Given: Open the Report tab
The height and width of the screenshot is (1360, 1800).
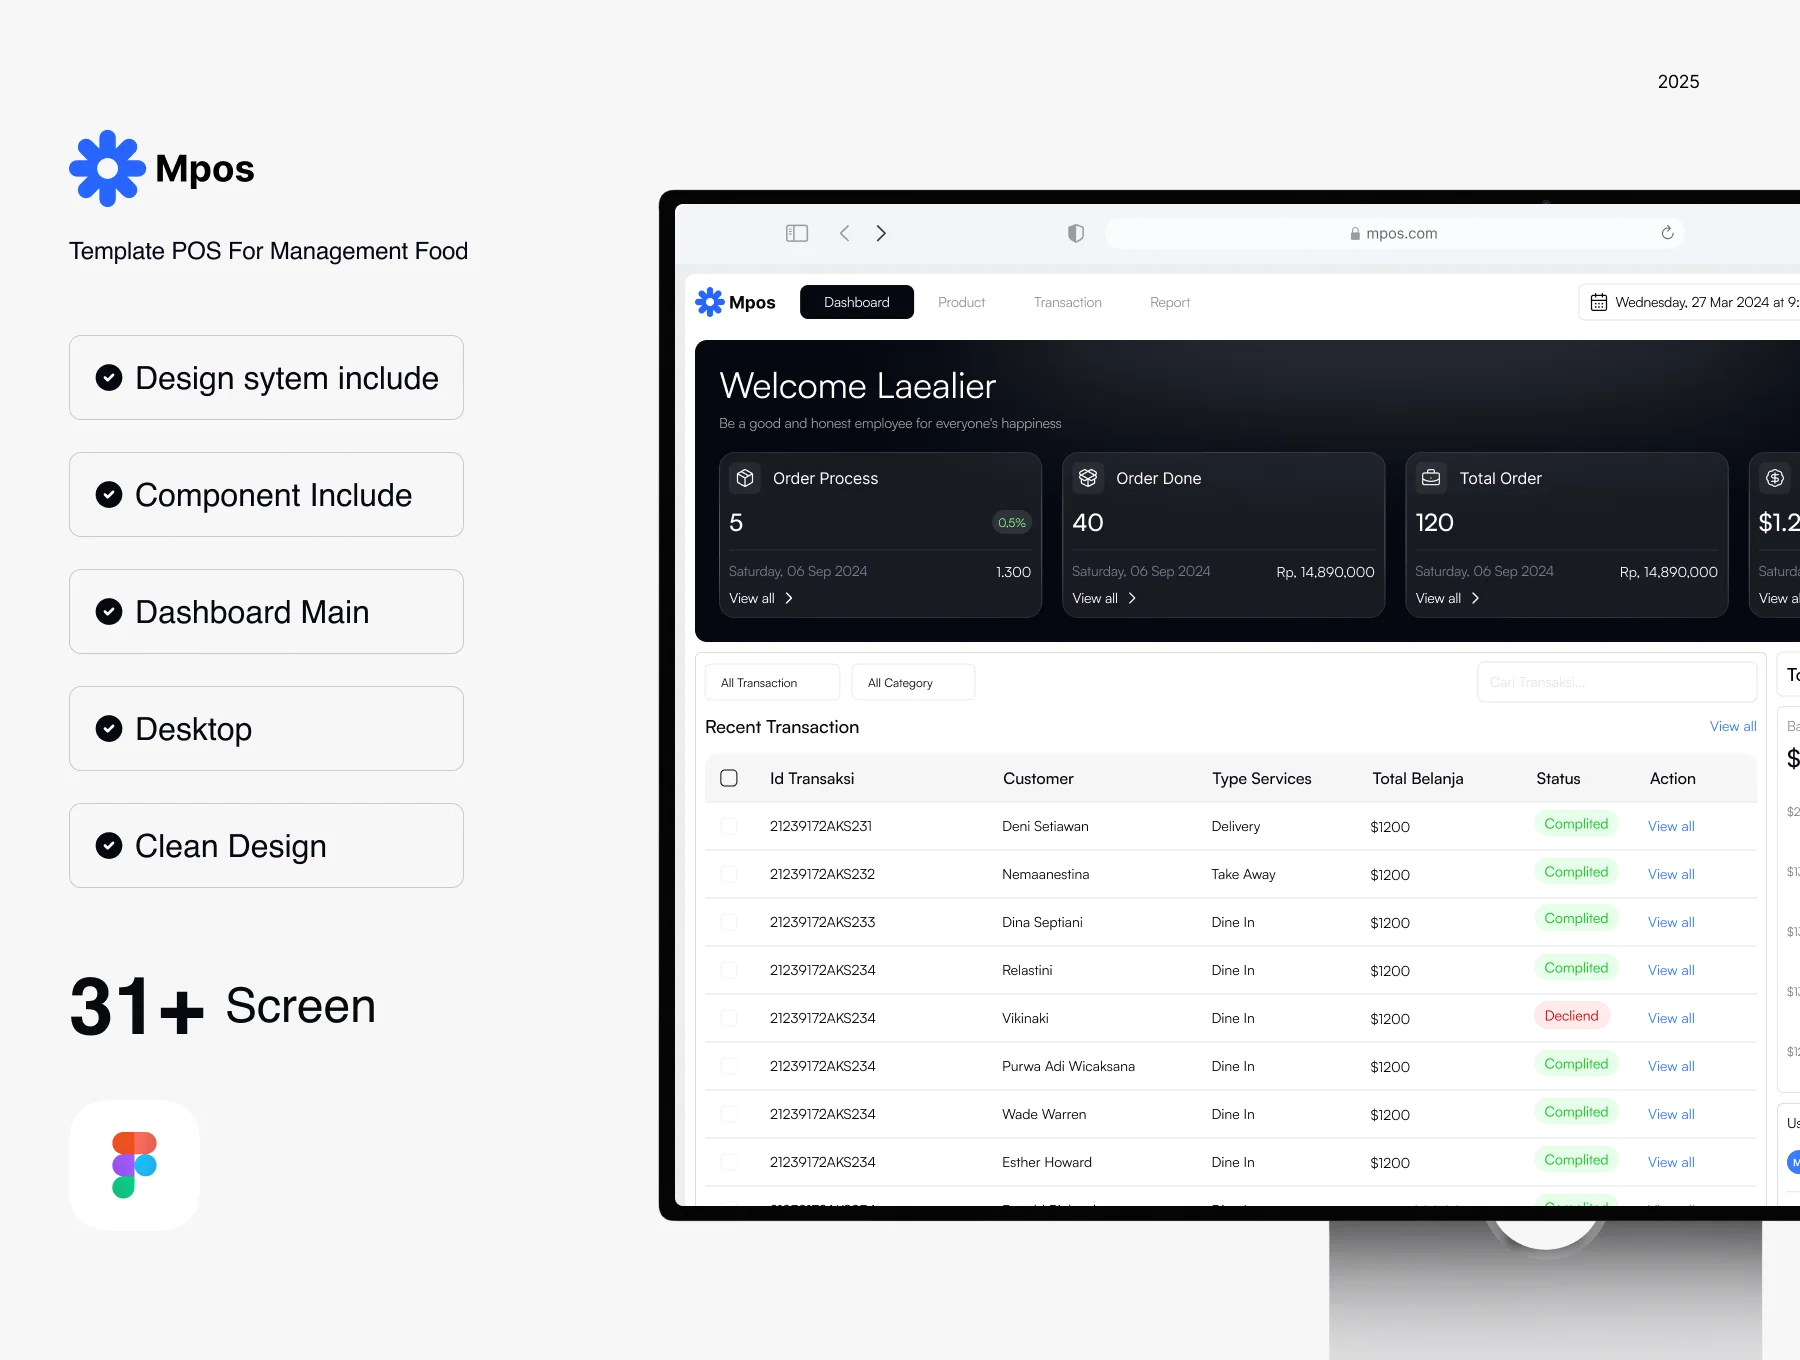Looking at the screenshot, I should [1170, 302].
